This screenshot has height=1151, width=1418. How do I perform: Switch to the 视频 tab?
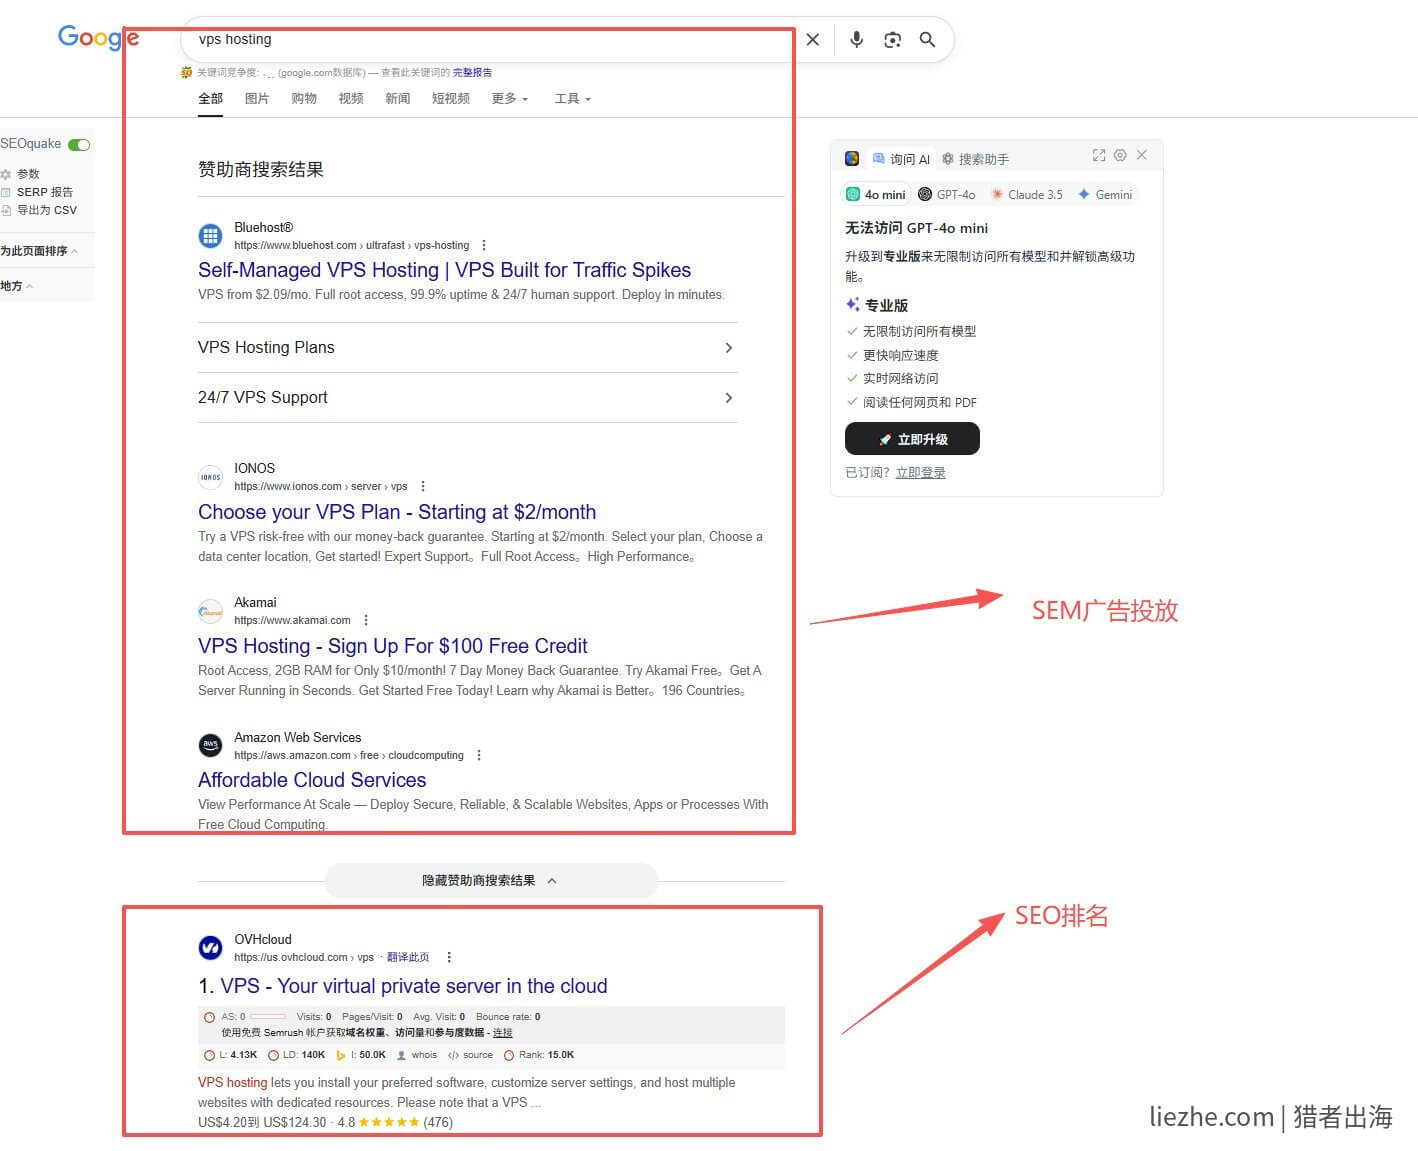coord(351,99)
